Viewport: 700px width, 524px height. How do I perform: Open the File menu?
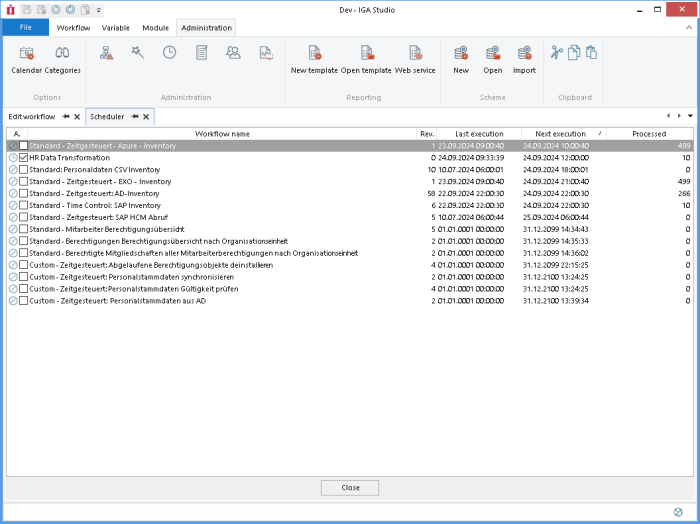(26, 28)
